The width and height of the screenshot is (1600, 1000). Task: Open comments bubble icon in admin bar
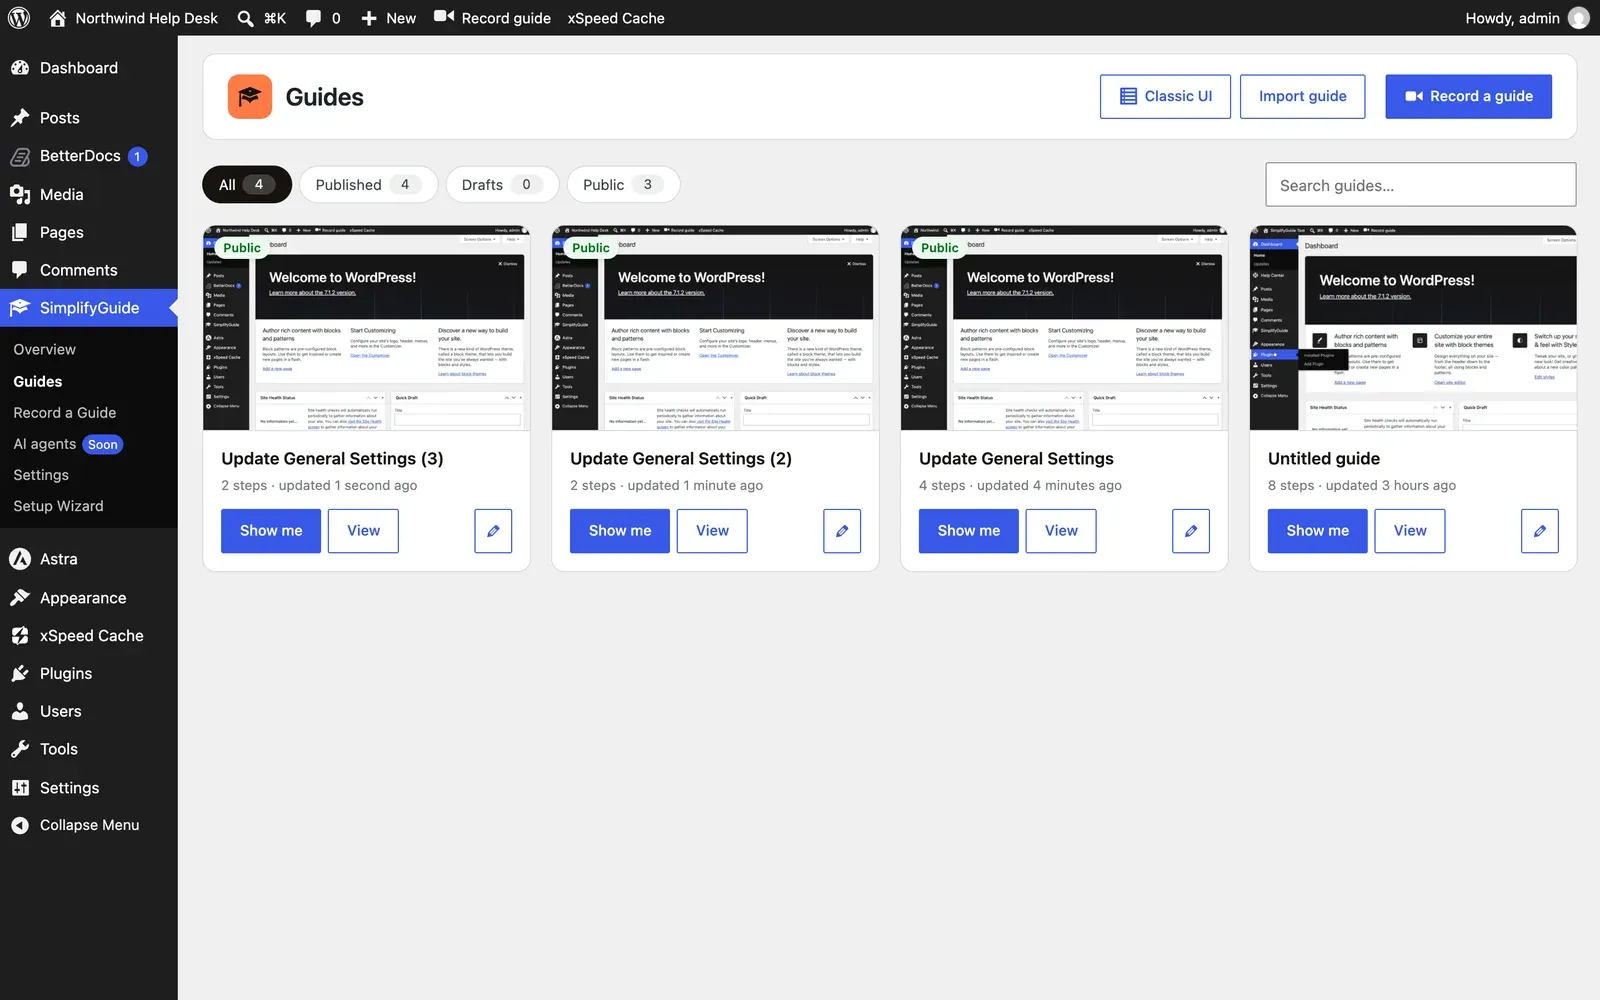(x=313, y=18)
